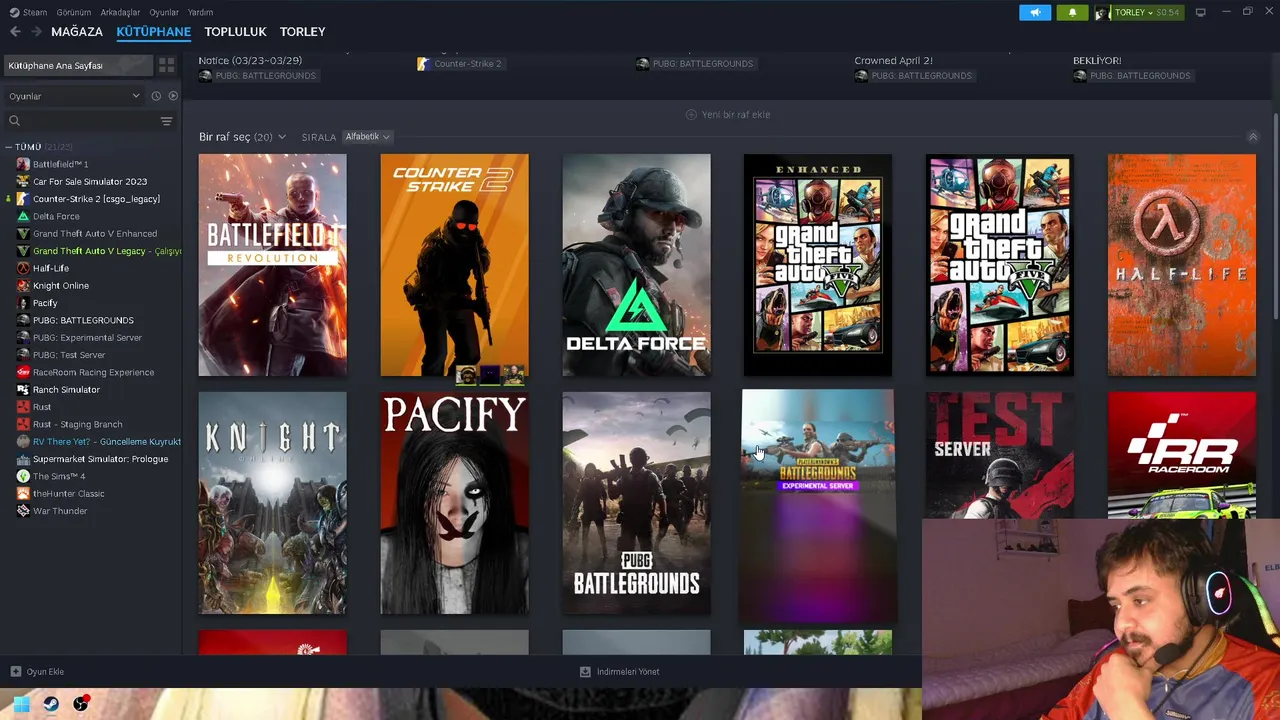Image resolution: width=1280 pixels, height=720 pixels.
Task: Go forward with the right navigation arrow
Action: coord(36,32)
